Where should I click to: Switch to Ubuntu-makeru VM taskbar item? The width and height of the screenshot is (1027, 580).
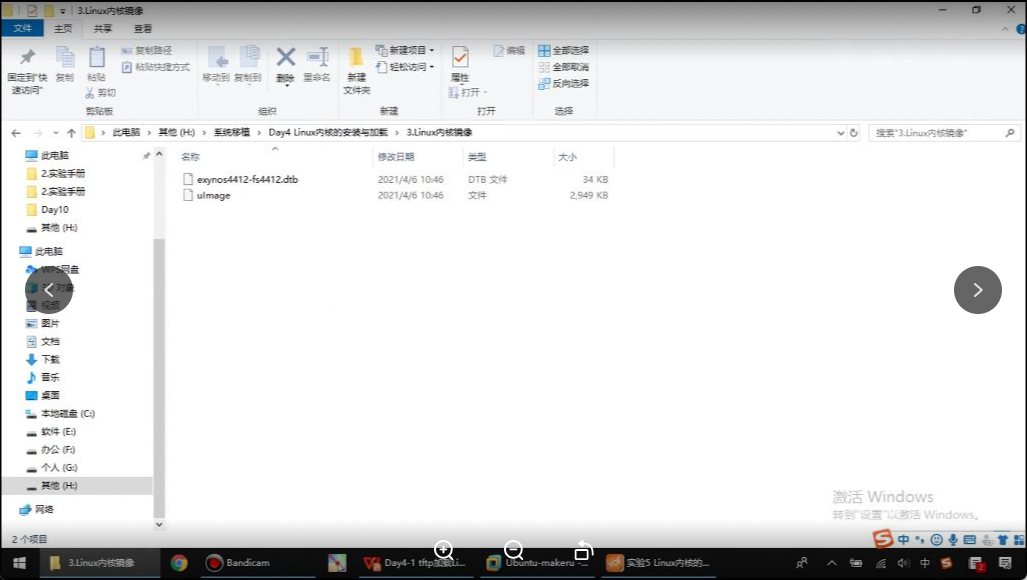538,563
